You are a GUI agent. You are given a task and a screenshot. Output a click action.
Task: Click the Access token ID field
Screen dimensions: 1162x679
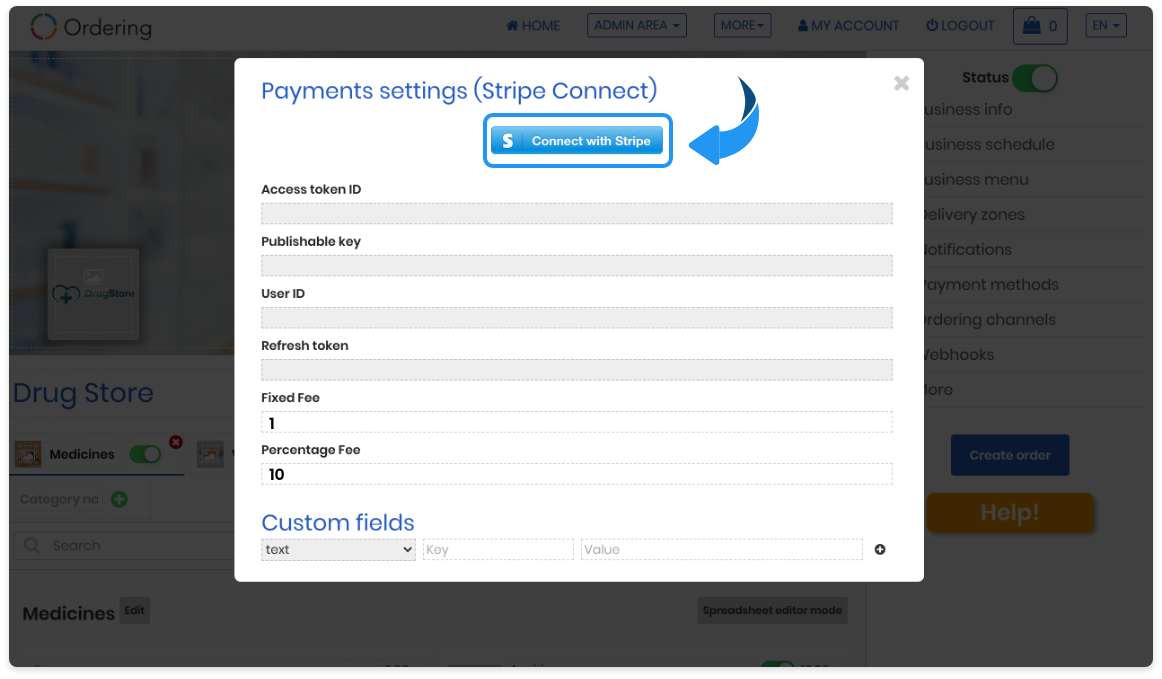pos(577,213)
